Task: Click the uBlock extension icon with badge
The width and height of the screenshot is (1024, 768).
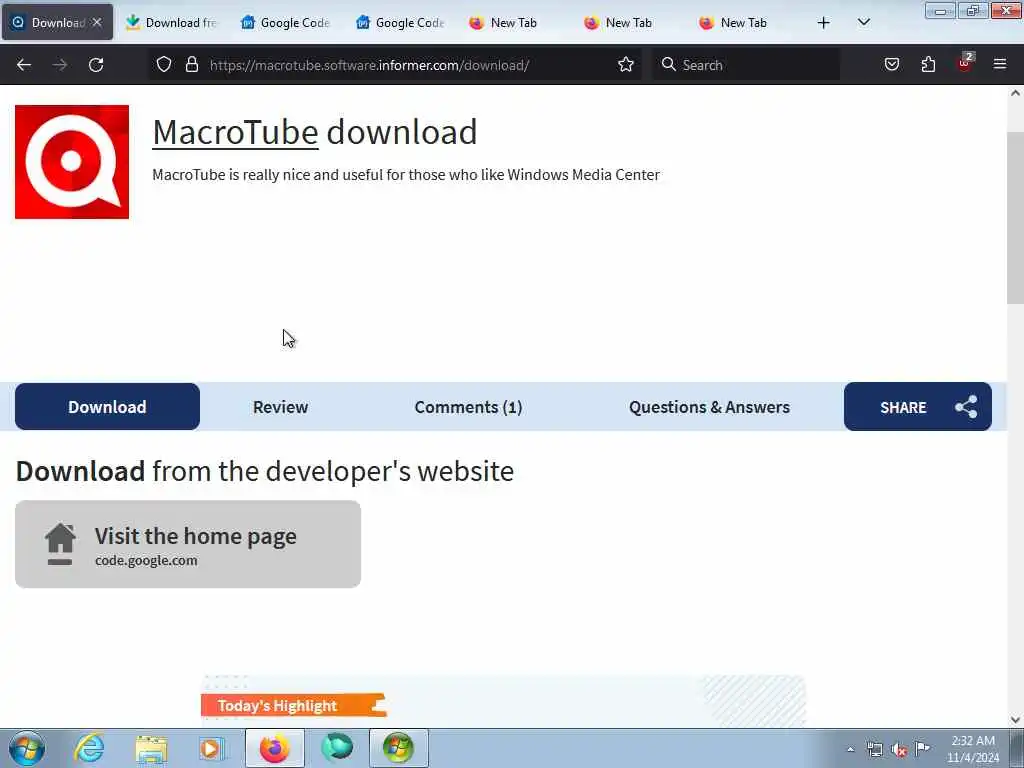Action: pyautogui.click(x=965, y=63)
